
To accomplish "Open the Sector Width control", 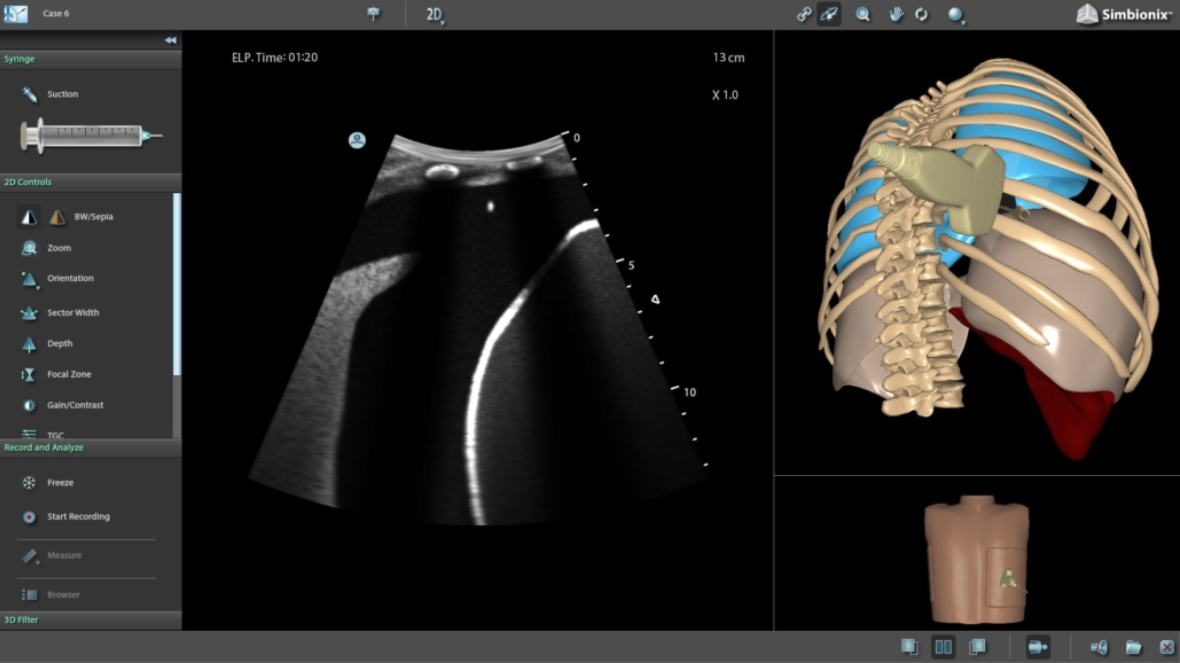I will (x=72, y=313).
